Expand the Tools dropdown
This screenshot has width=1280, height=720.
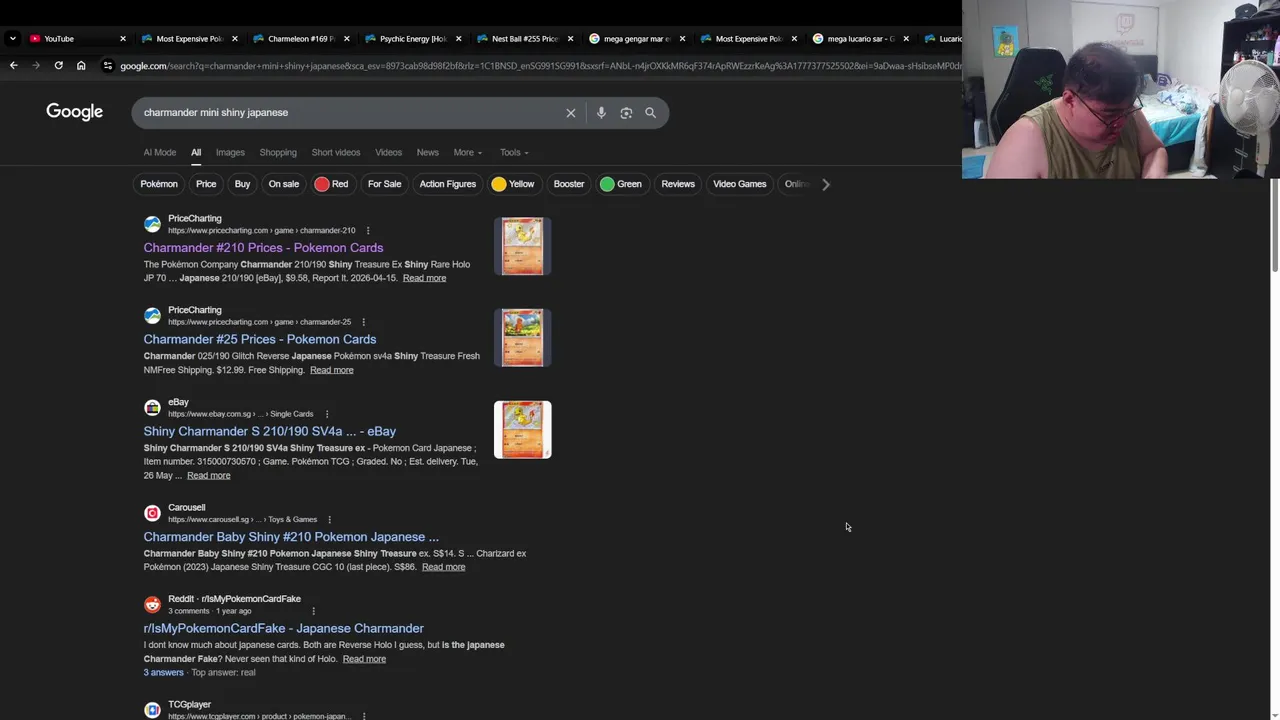tap(514, 152)
